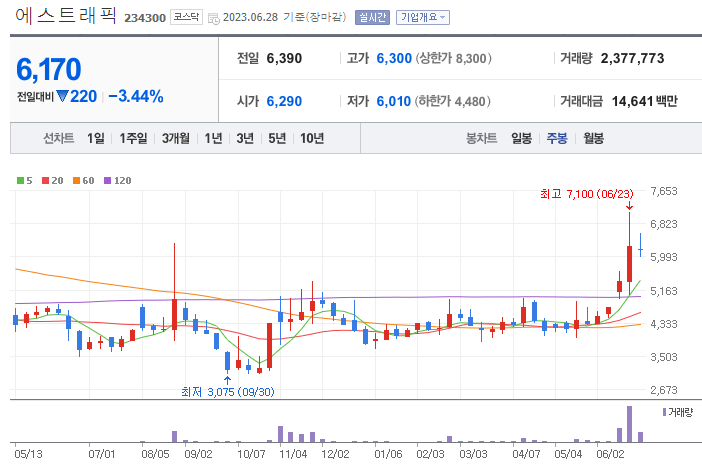
Task: Click the orange 60 moving average swatch
Action: point(76,180)
